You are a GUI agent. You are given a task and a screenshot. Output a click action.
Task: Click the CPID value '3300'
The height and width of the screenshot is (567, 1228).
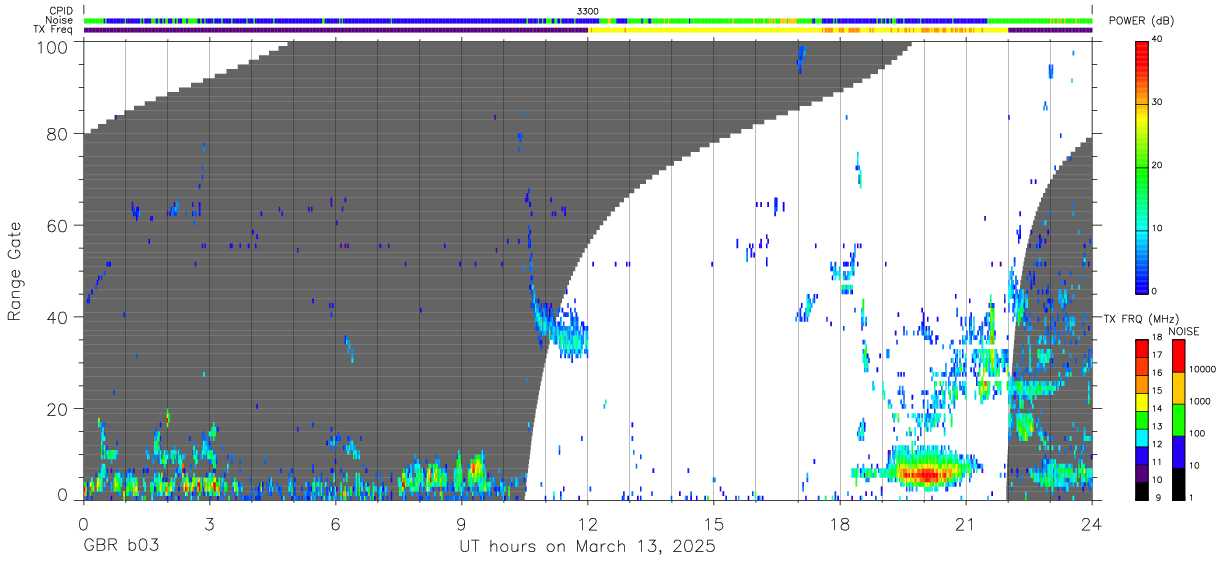pos(588,11)
